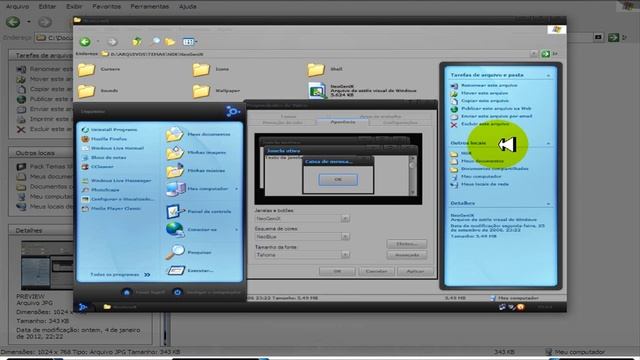
Task: Open Windows Live Messenger from start menu
Action: (x=116, y=180)
